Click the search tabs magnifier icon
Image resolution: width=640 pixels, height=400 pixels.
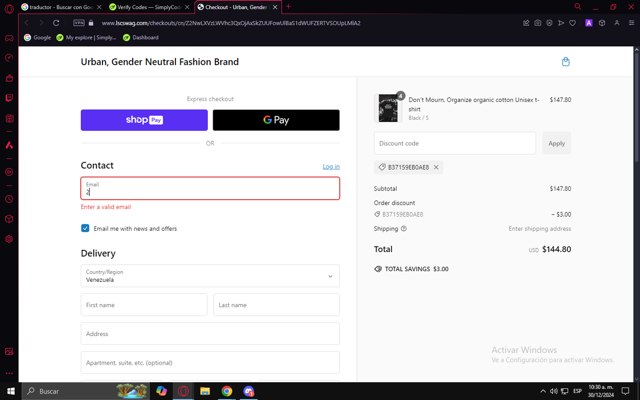578,7
